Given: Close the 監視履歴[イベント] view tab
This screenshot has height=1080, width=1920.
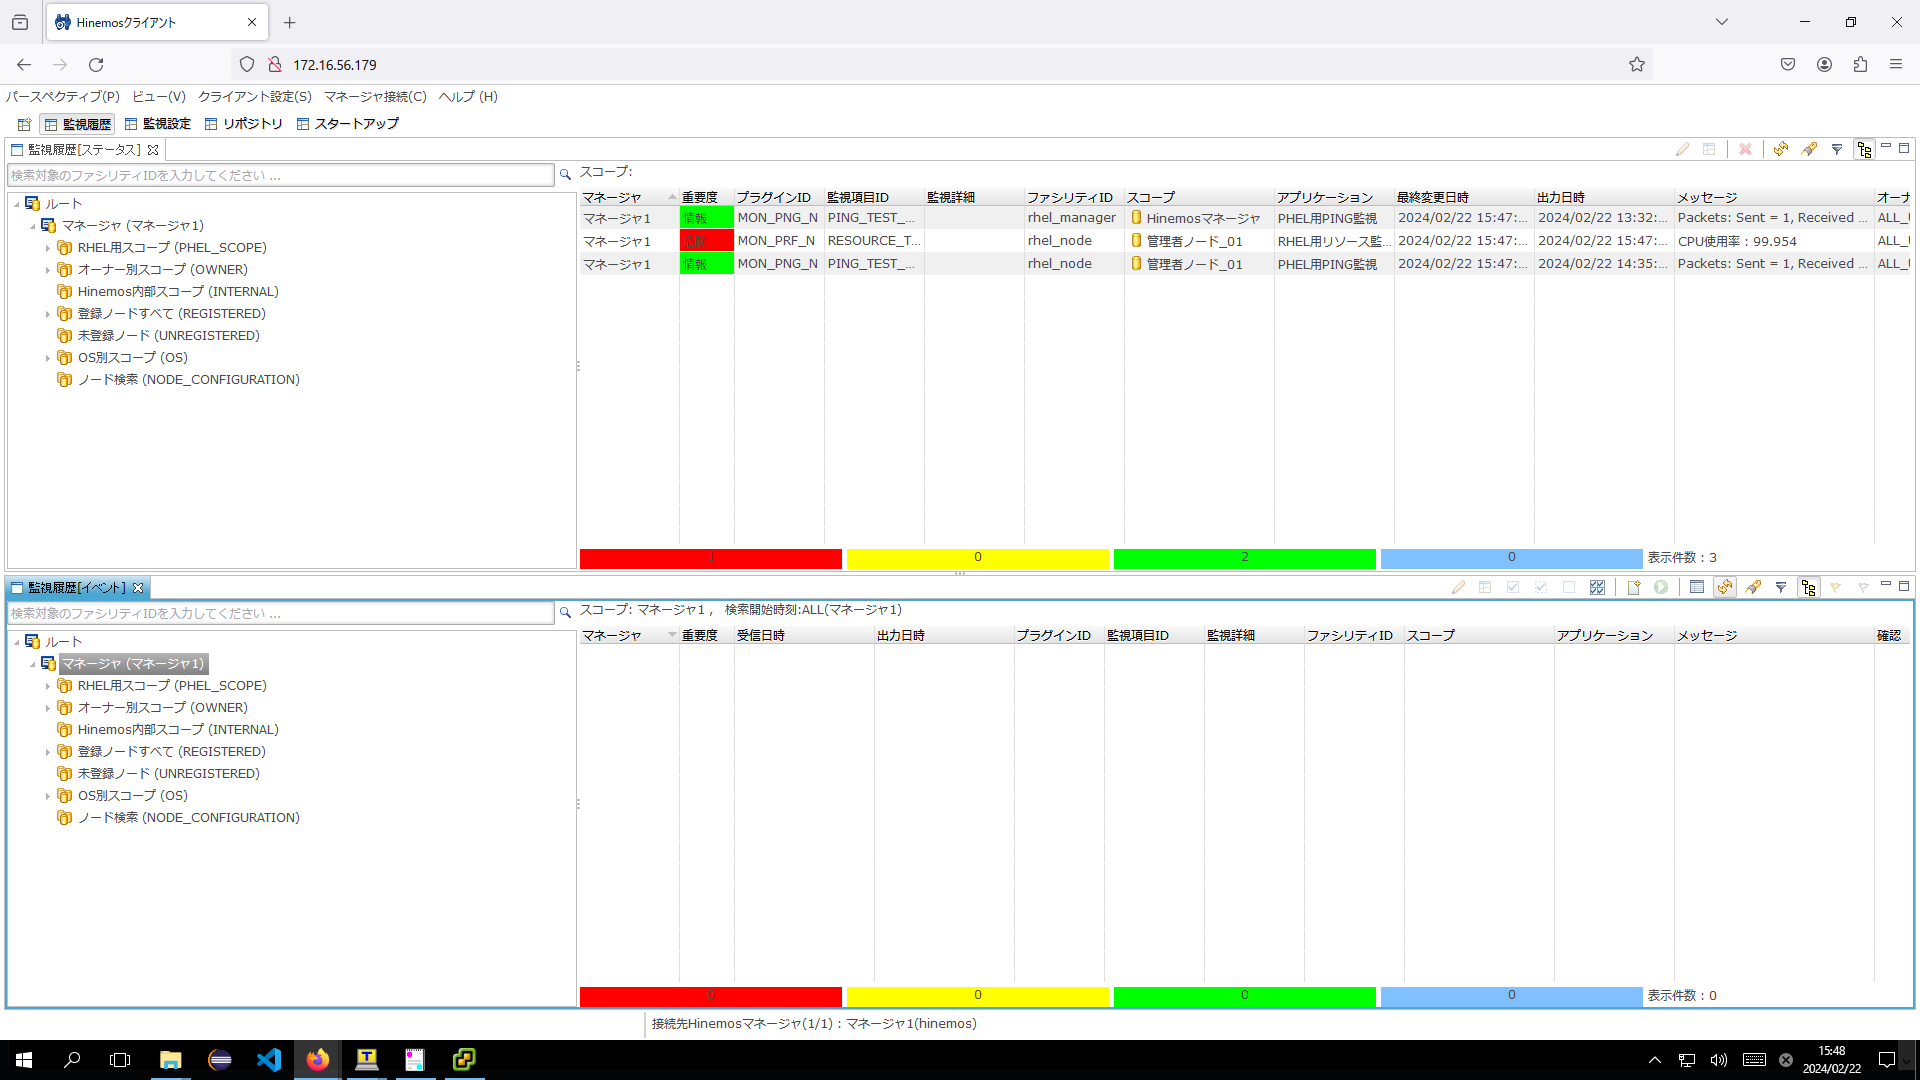Looking at the screenshot, I should (x=138, y=588).
